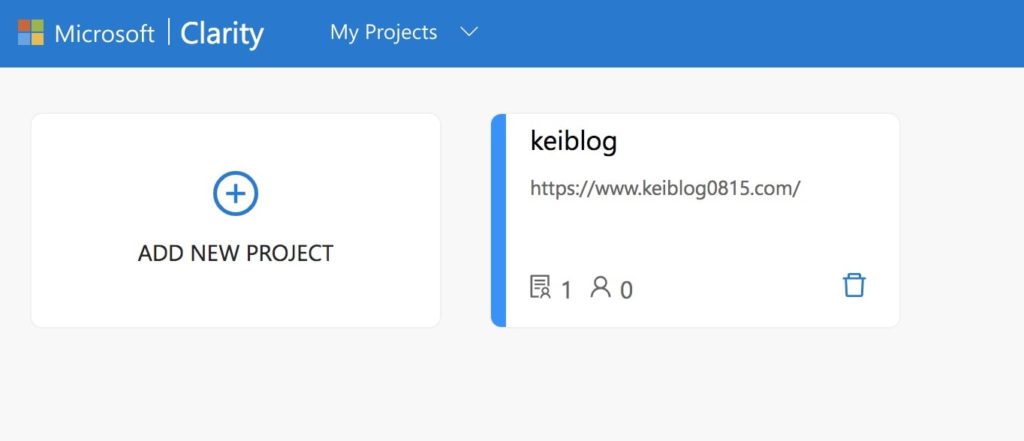Viewport: 1024px width, 441px height.
Task: Open the keiblog project title
Action: tap(573, 141)
